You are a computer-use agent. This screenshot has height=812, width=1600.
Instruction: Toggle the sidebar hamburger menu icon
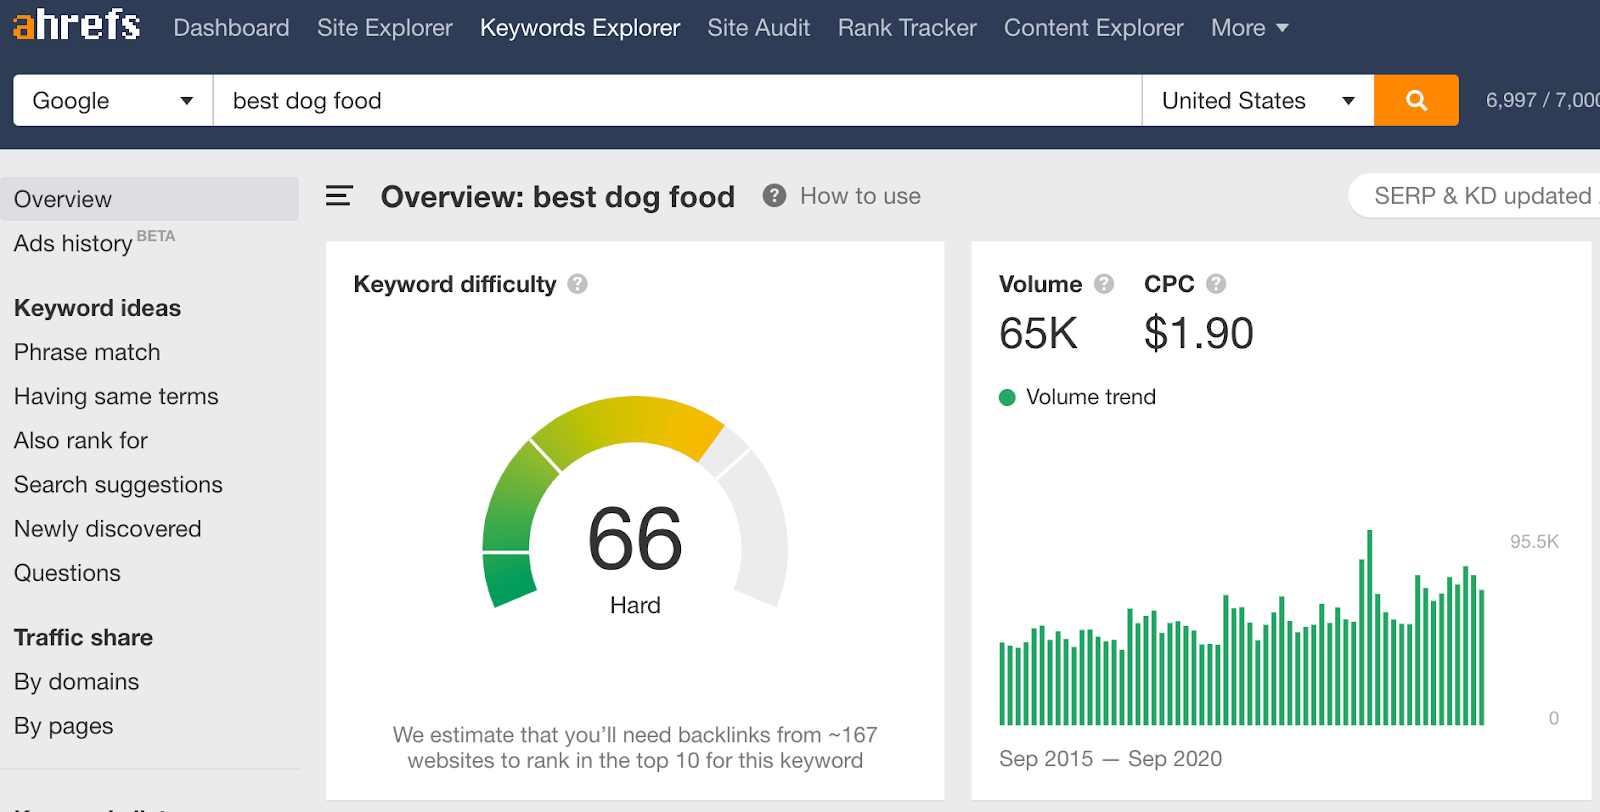[x=339, y=196]
